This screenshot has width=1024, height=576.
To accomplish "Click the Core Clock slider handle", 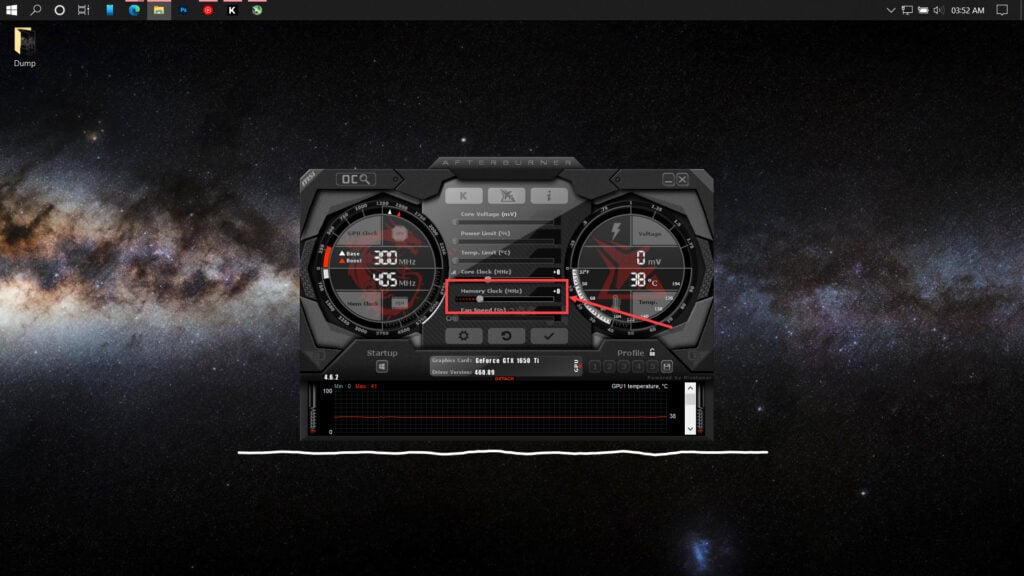I will [x=488, y=280].
